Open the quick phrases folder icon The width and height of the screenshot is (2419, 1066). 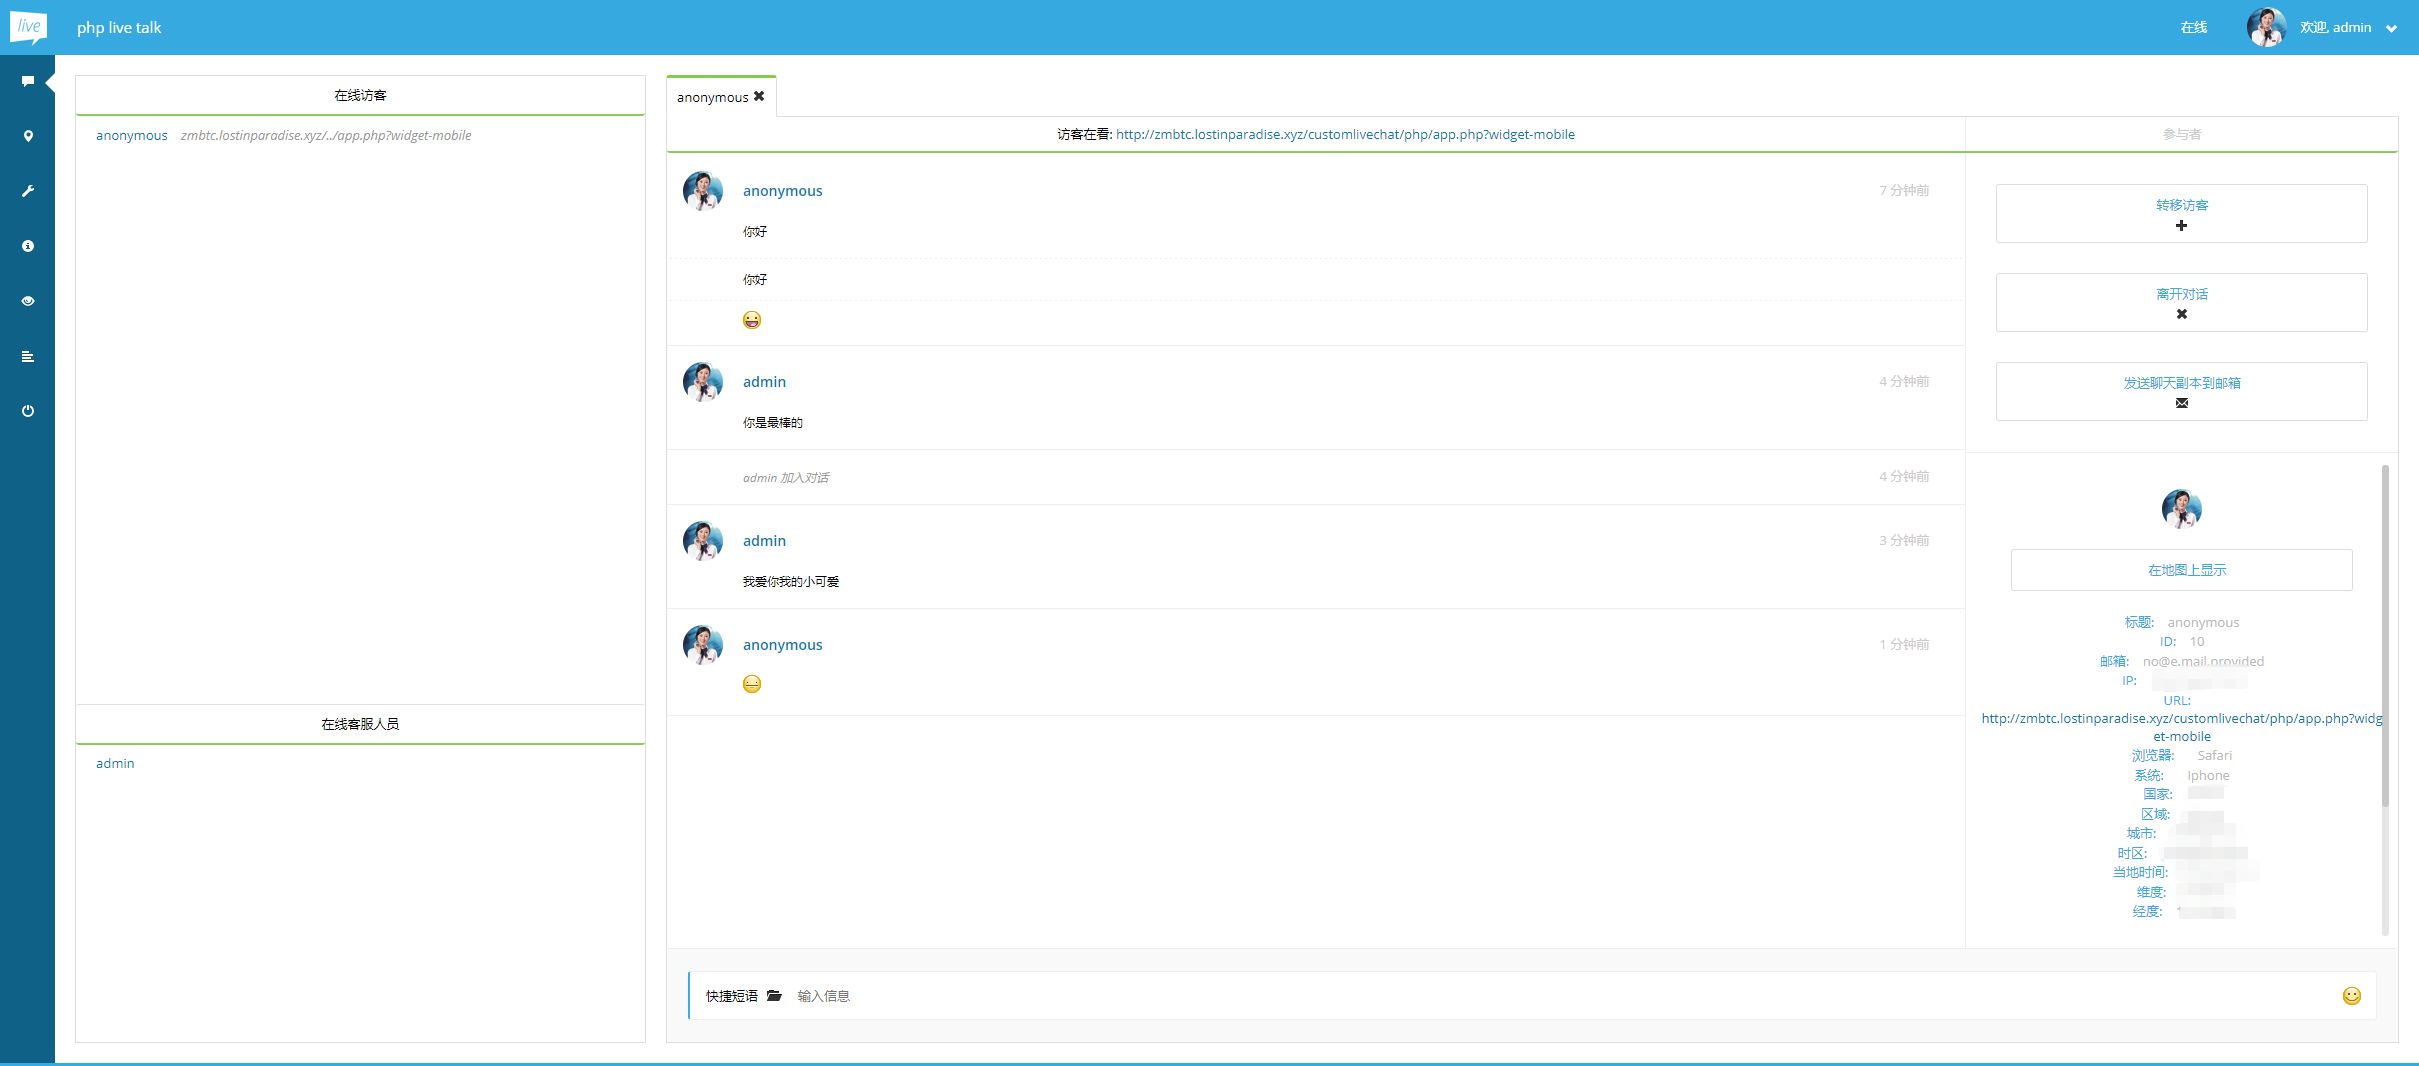[x=774, y=996]
